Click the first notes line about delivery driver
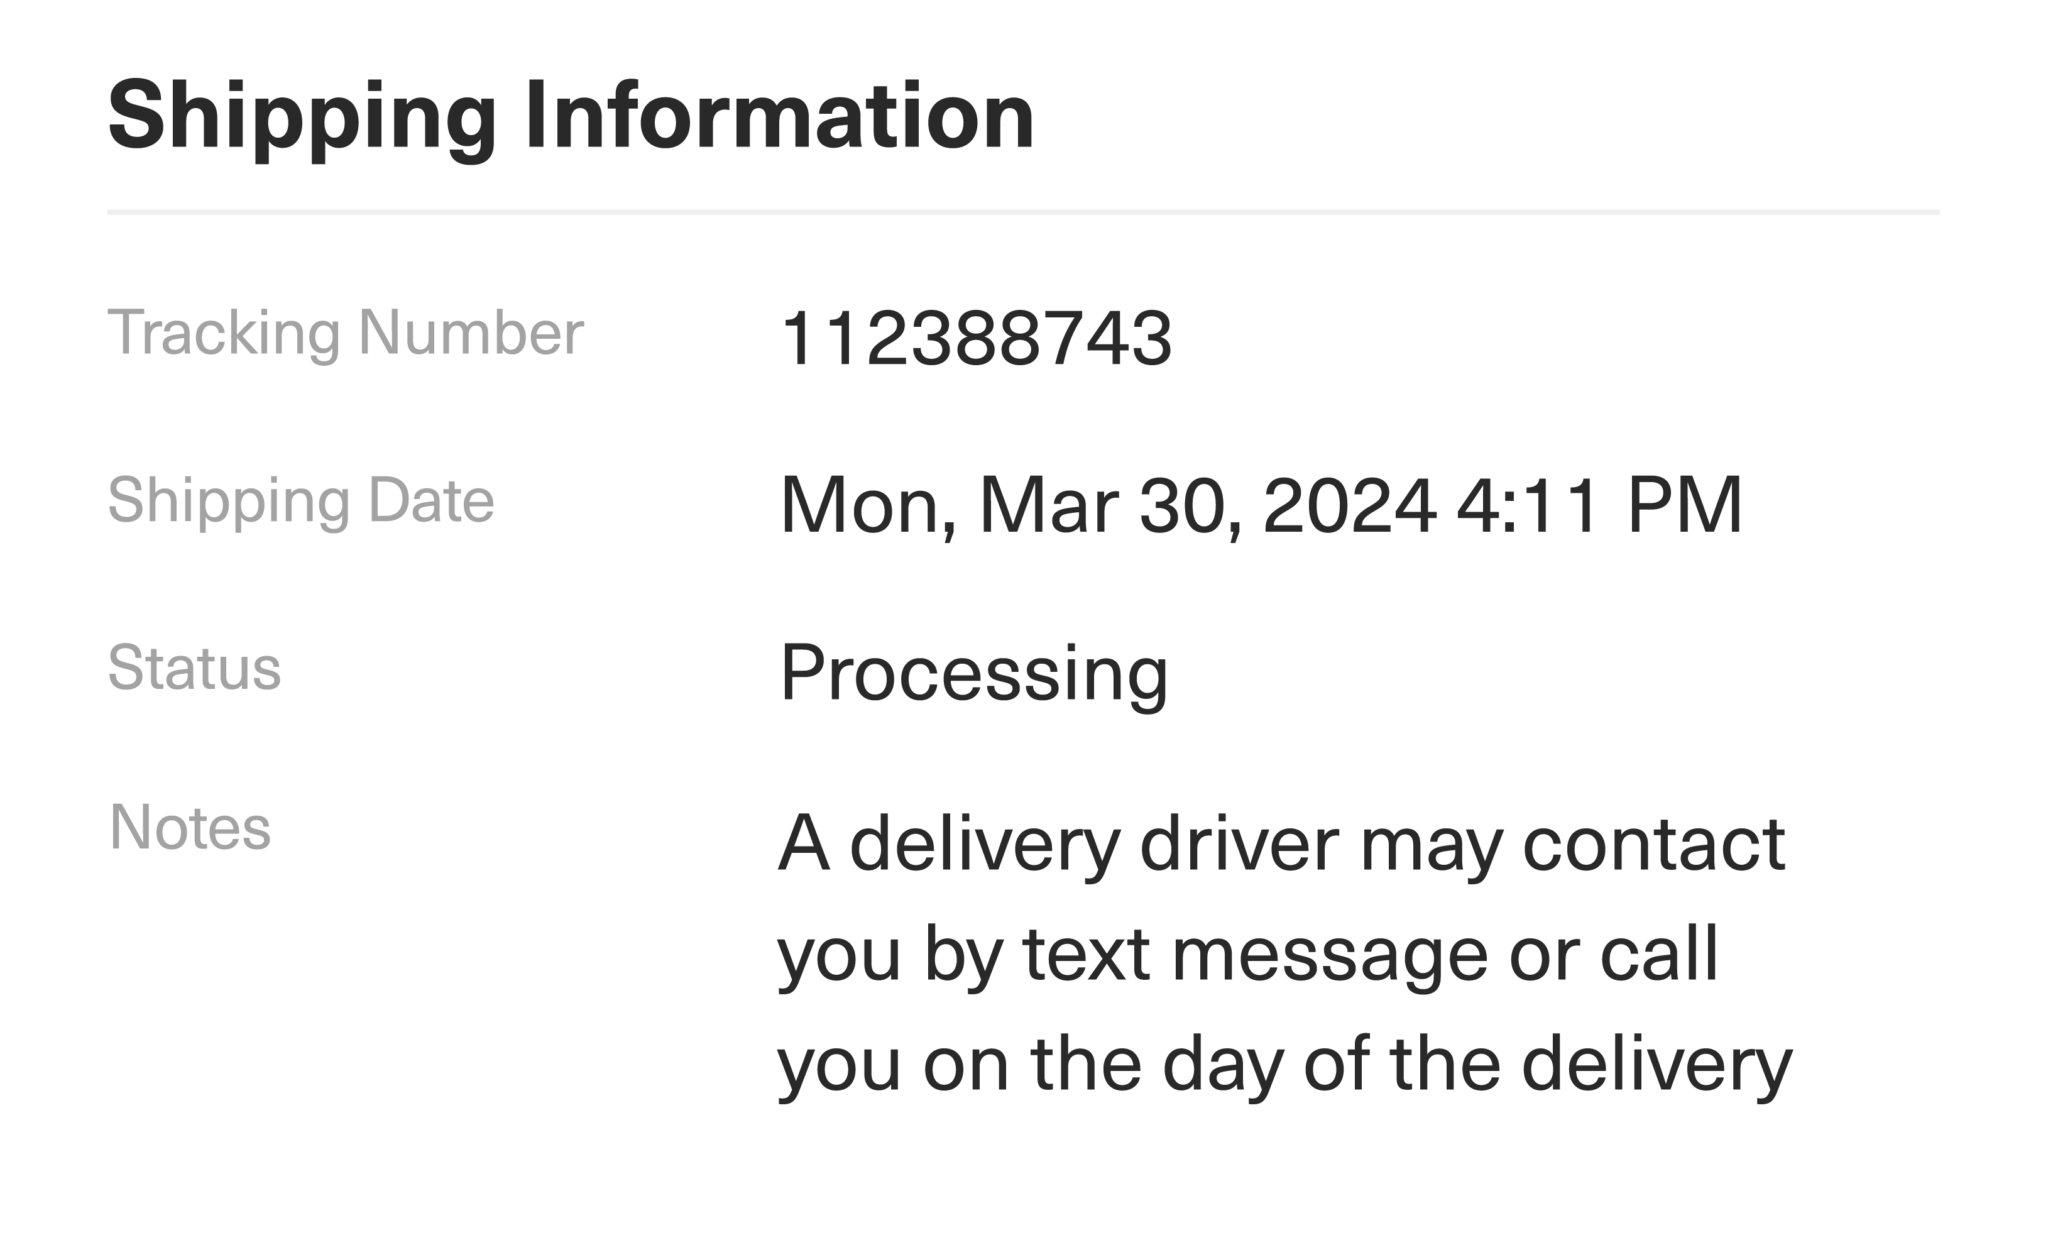The image size is (2048, 1257). (x=1281, y=845)
